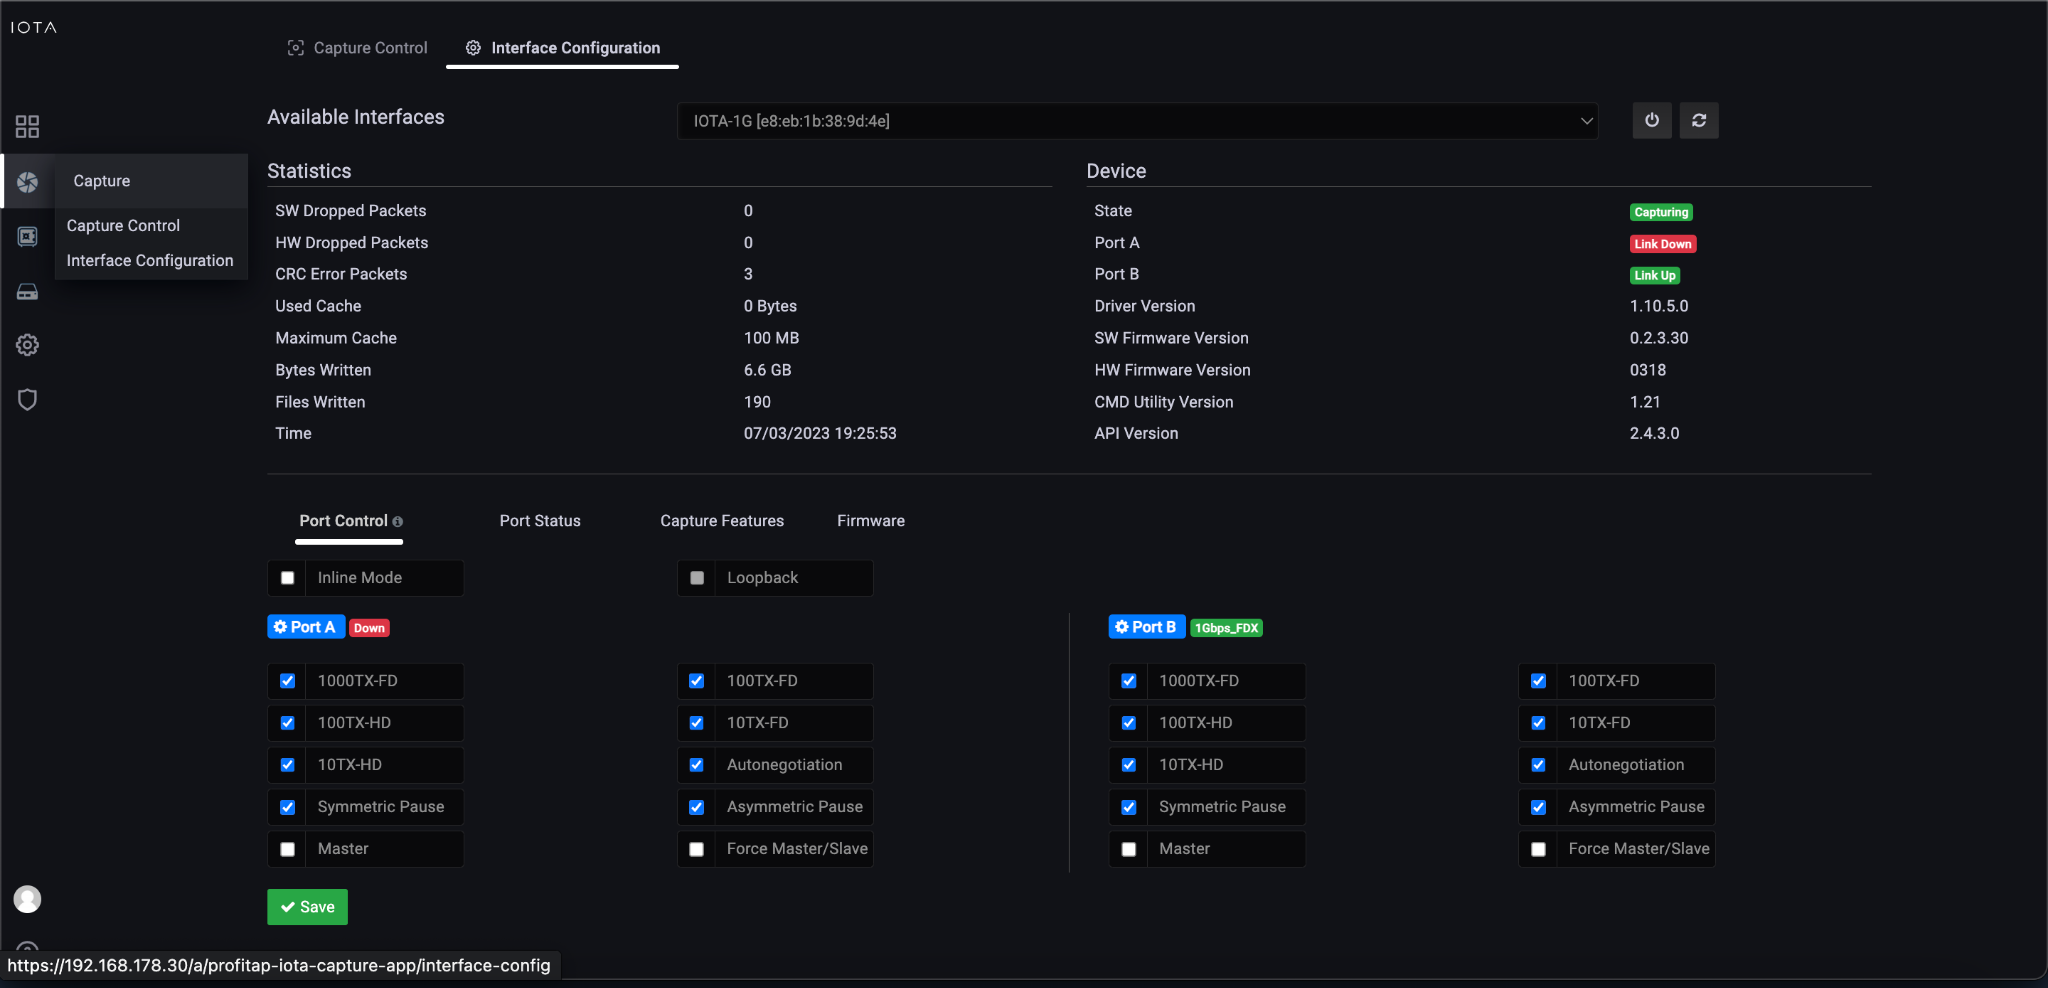Open the settings gear icon in sidebar
This screenshot has width=2048, height=988.
(27, 345)
